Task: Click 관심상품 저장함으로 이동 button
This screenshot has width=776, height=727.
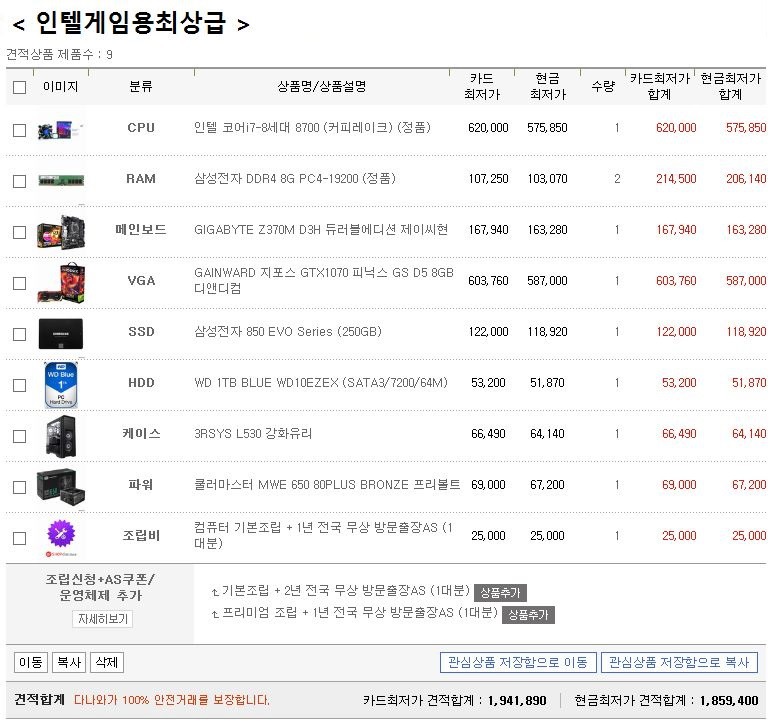Action: pyautogui.click(x=518, y=662)
